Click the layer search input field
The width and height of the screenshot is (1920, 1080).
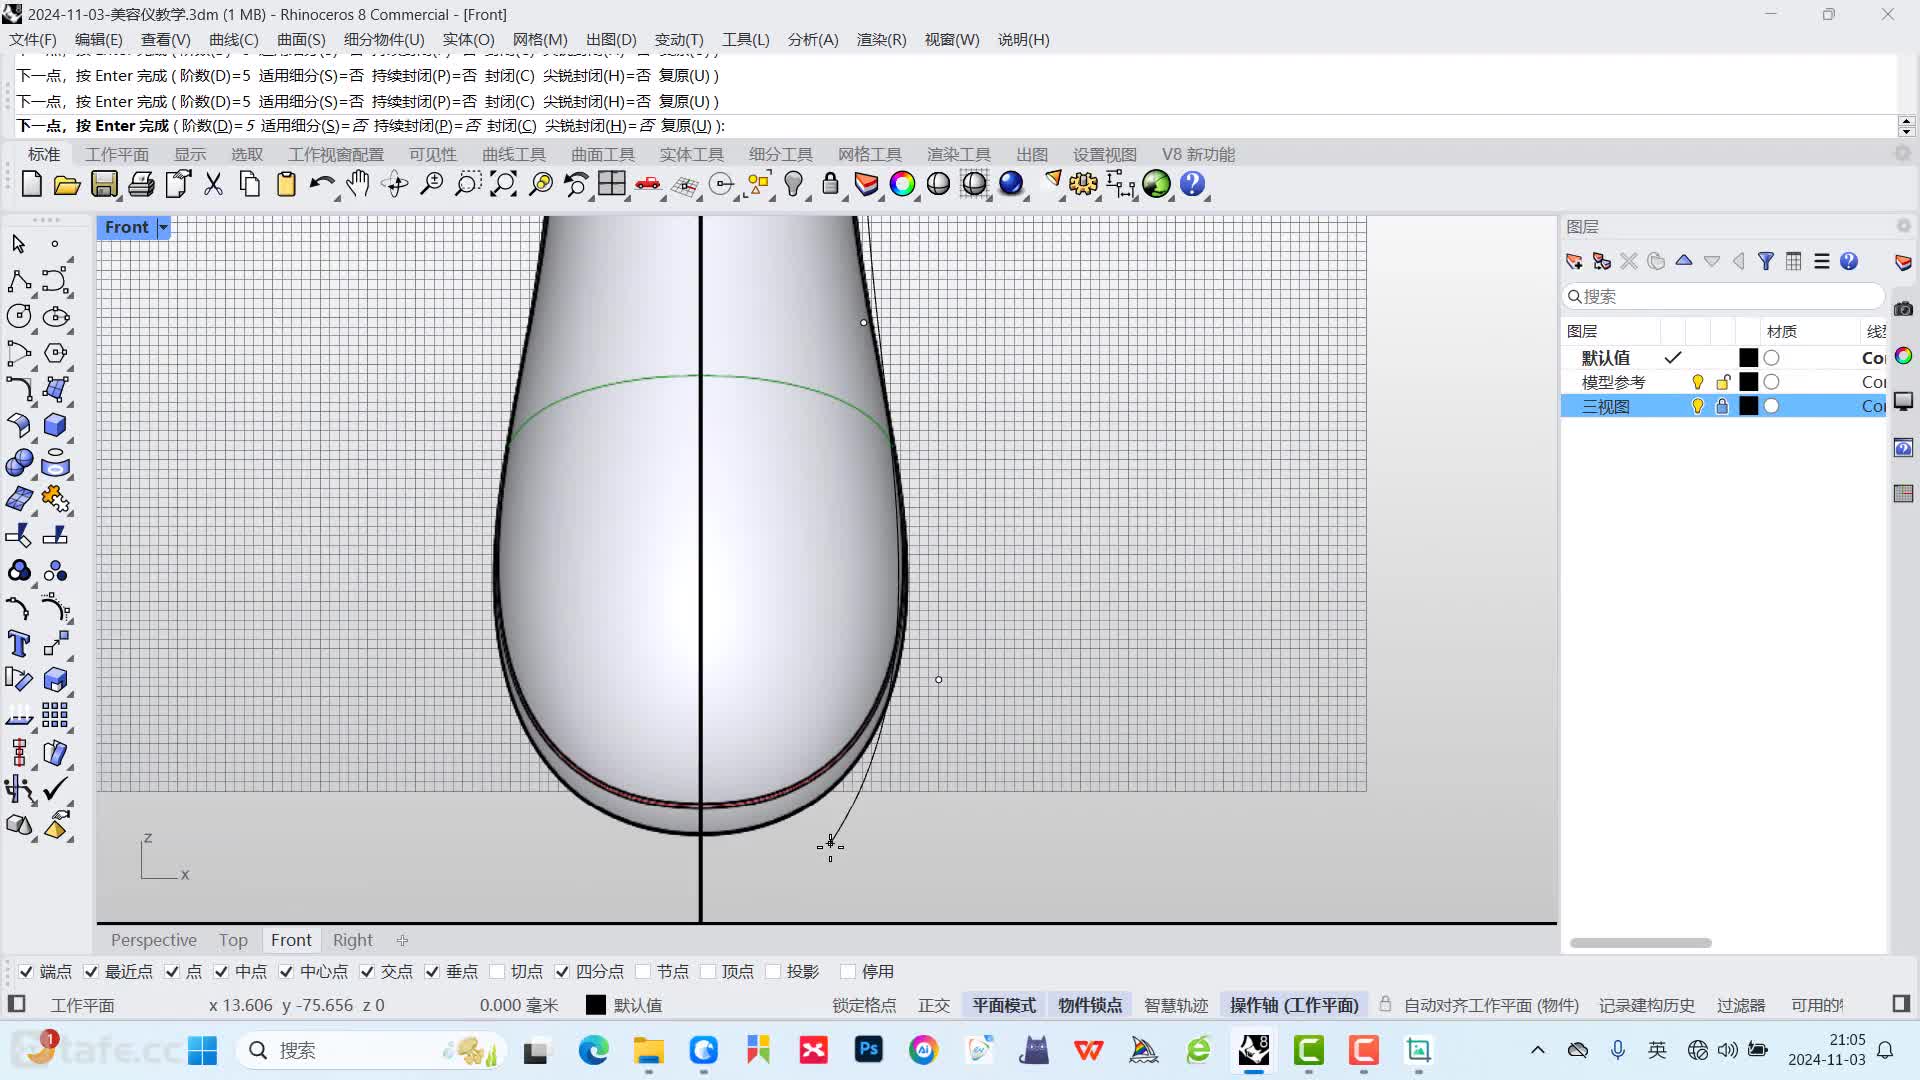tap(1723, 296)
